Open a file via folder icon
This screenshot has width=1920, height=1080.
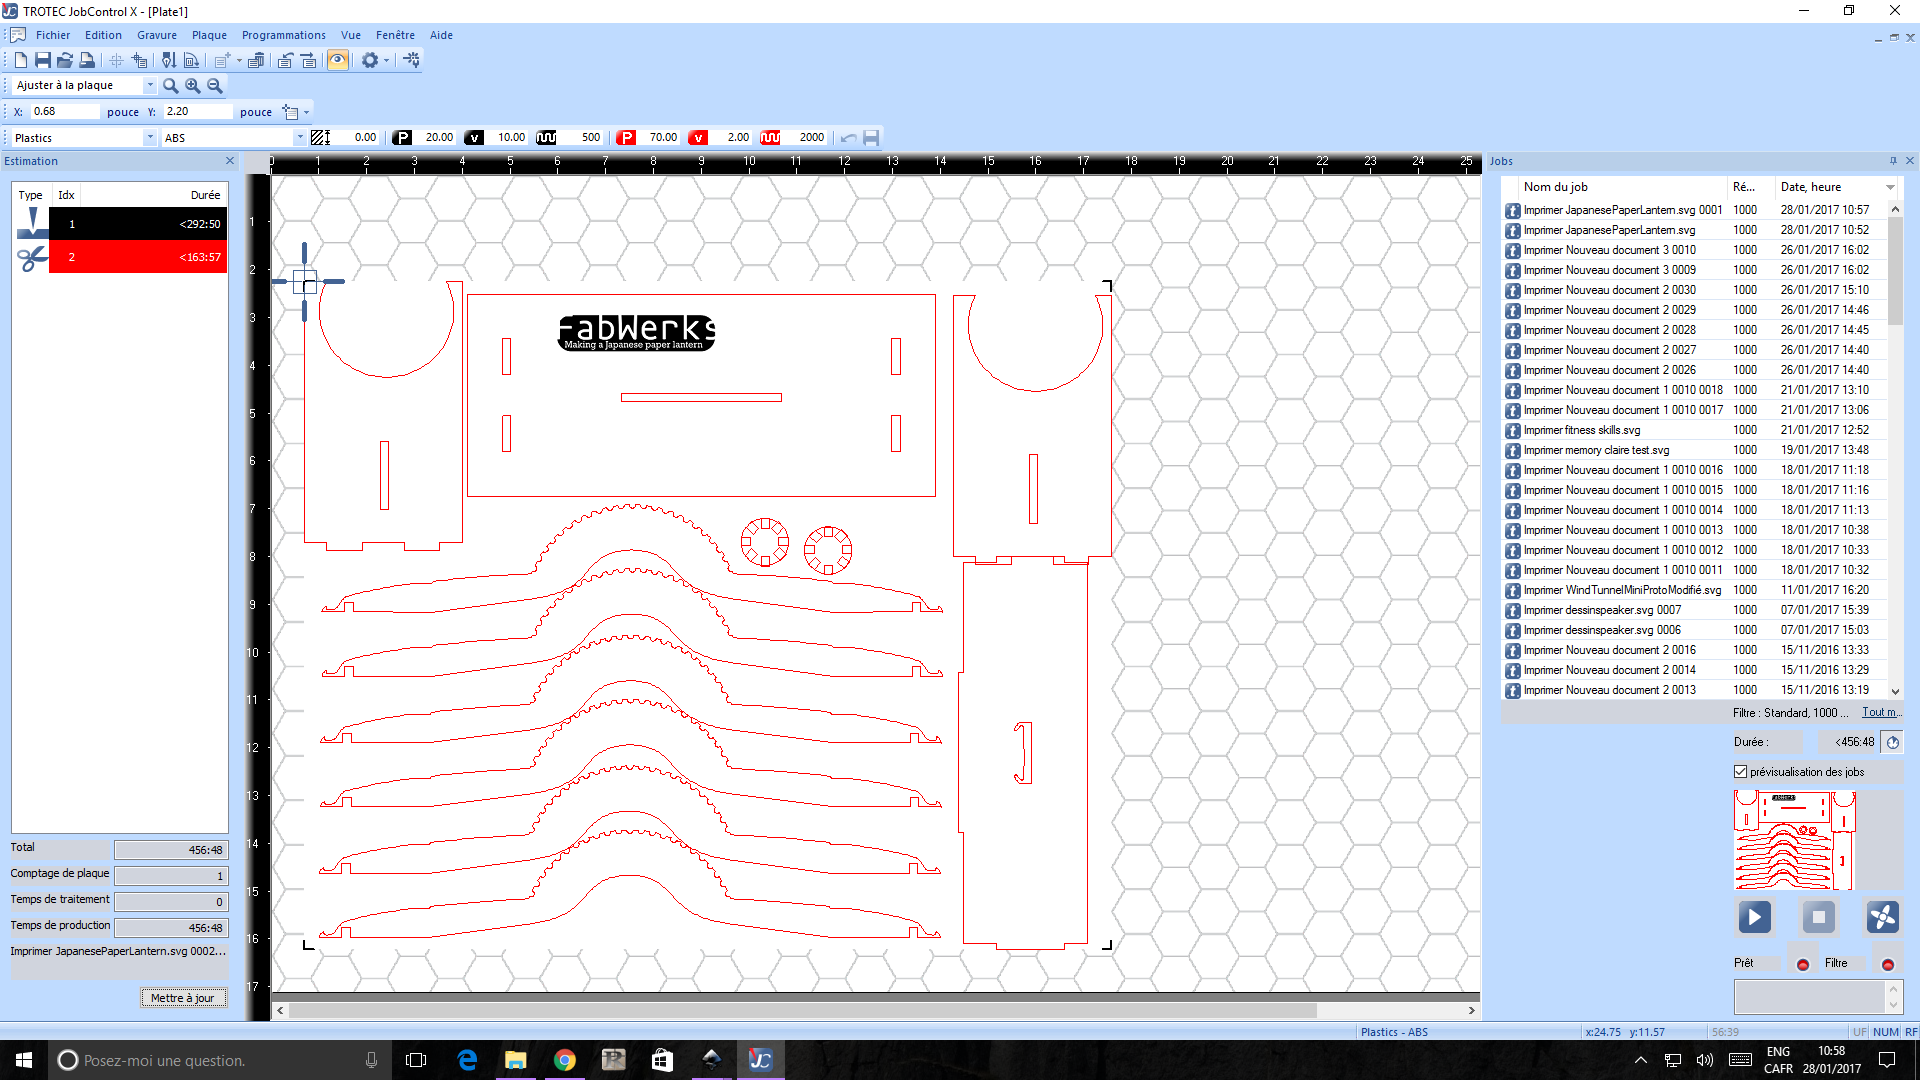(x=65, y=60)
